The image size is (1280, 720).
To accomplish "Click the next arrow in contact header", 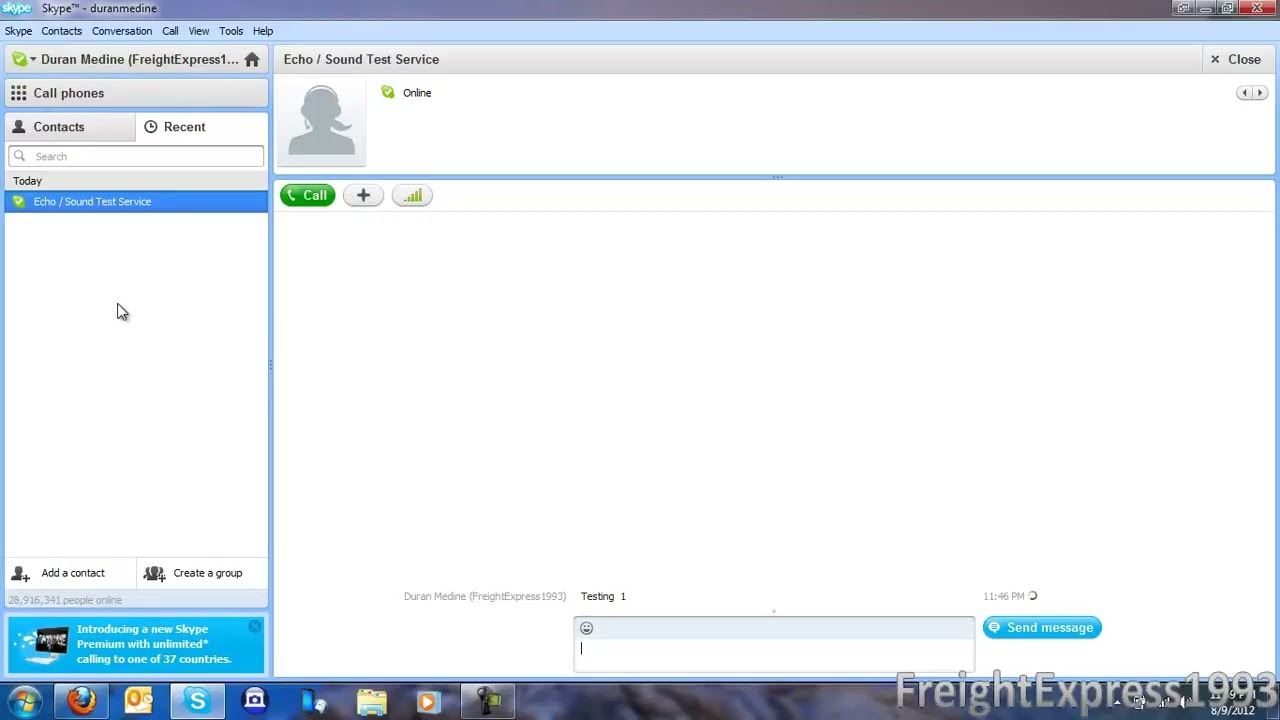I will 1260,93.
